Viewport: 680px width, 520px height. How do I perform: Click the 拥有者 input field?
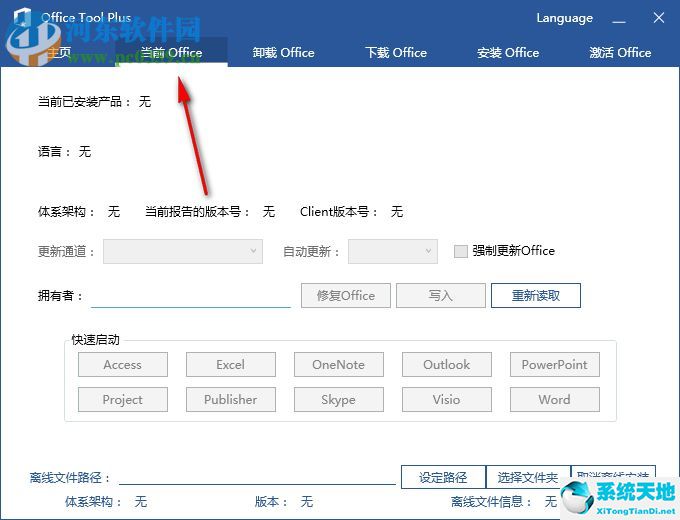pyautogui.click(x=191, y=296)
